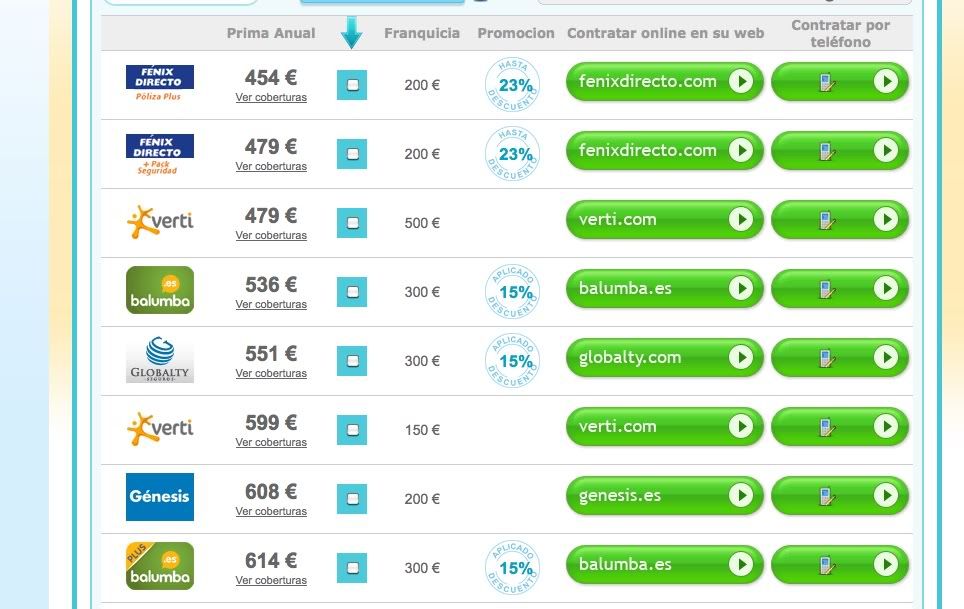Click the Fénix Directo Póliza Plus logo
This screenshot has height=609, width=964.
(160, 83)
